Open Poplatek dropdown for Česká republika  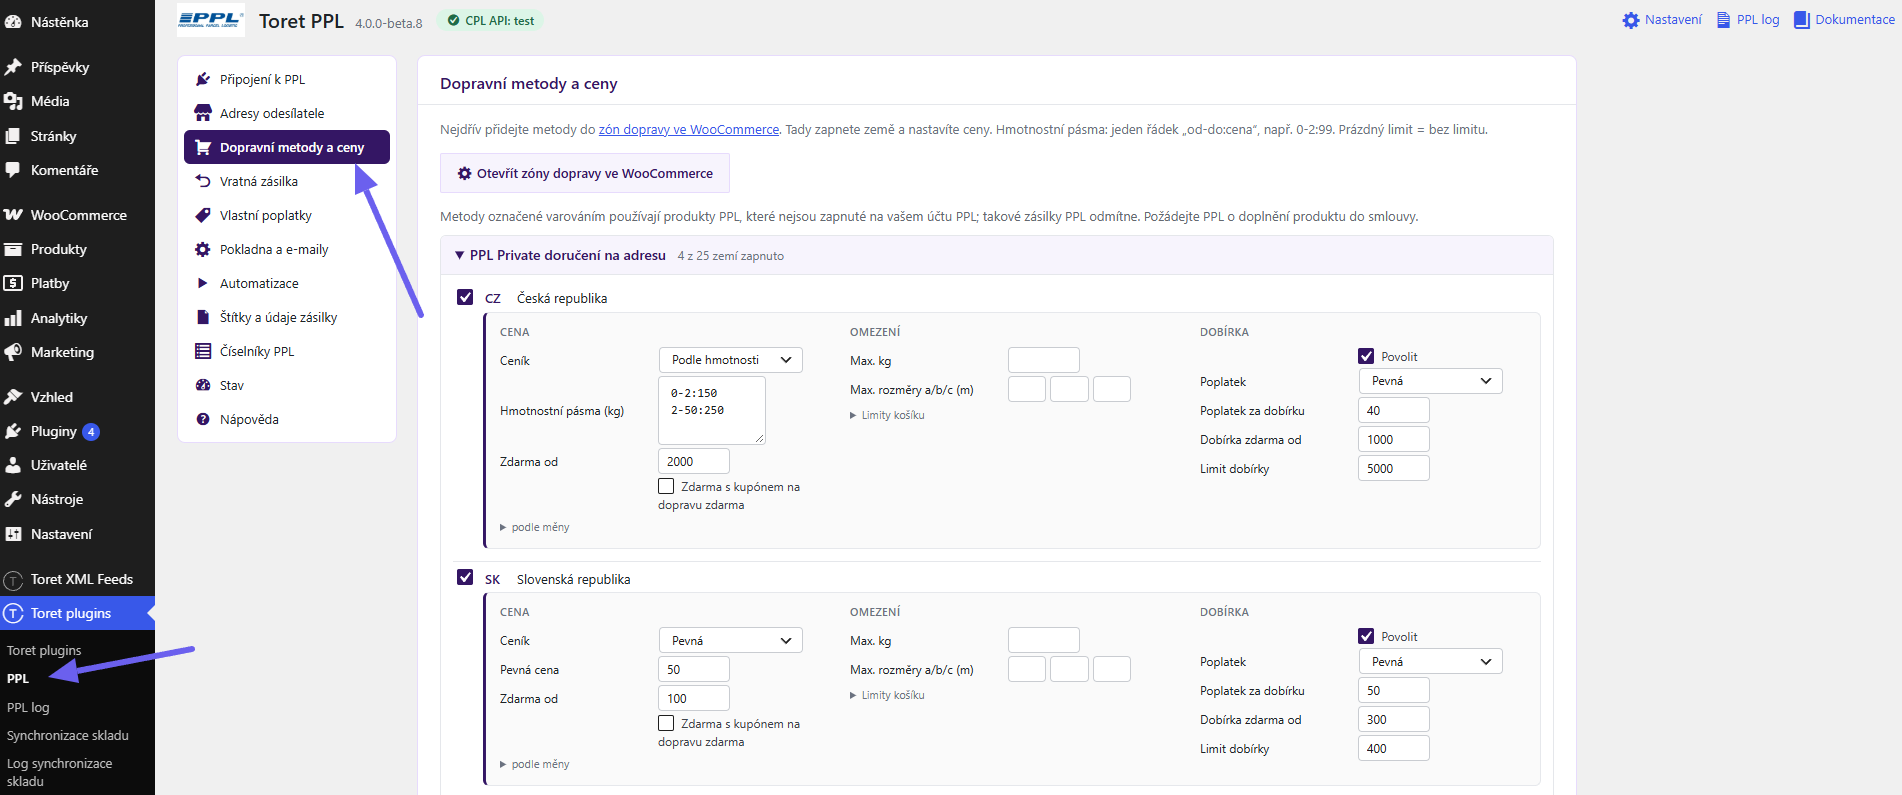[x=1431, y=381]
